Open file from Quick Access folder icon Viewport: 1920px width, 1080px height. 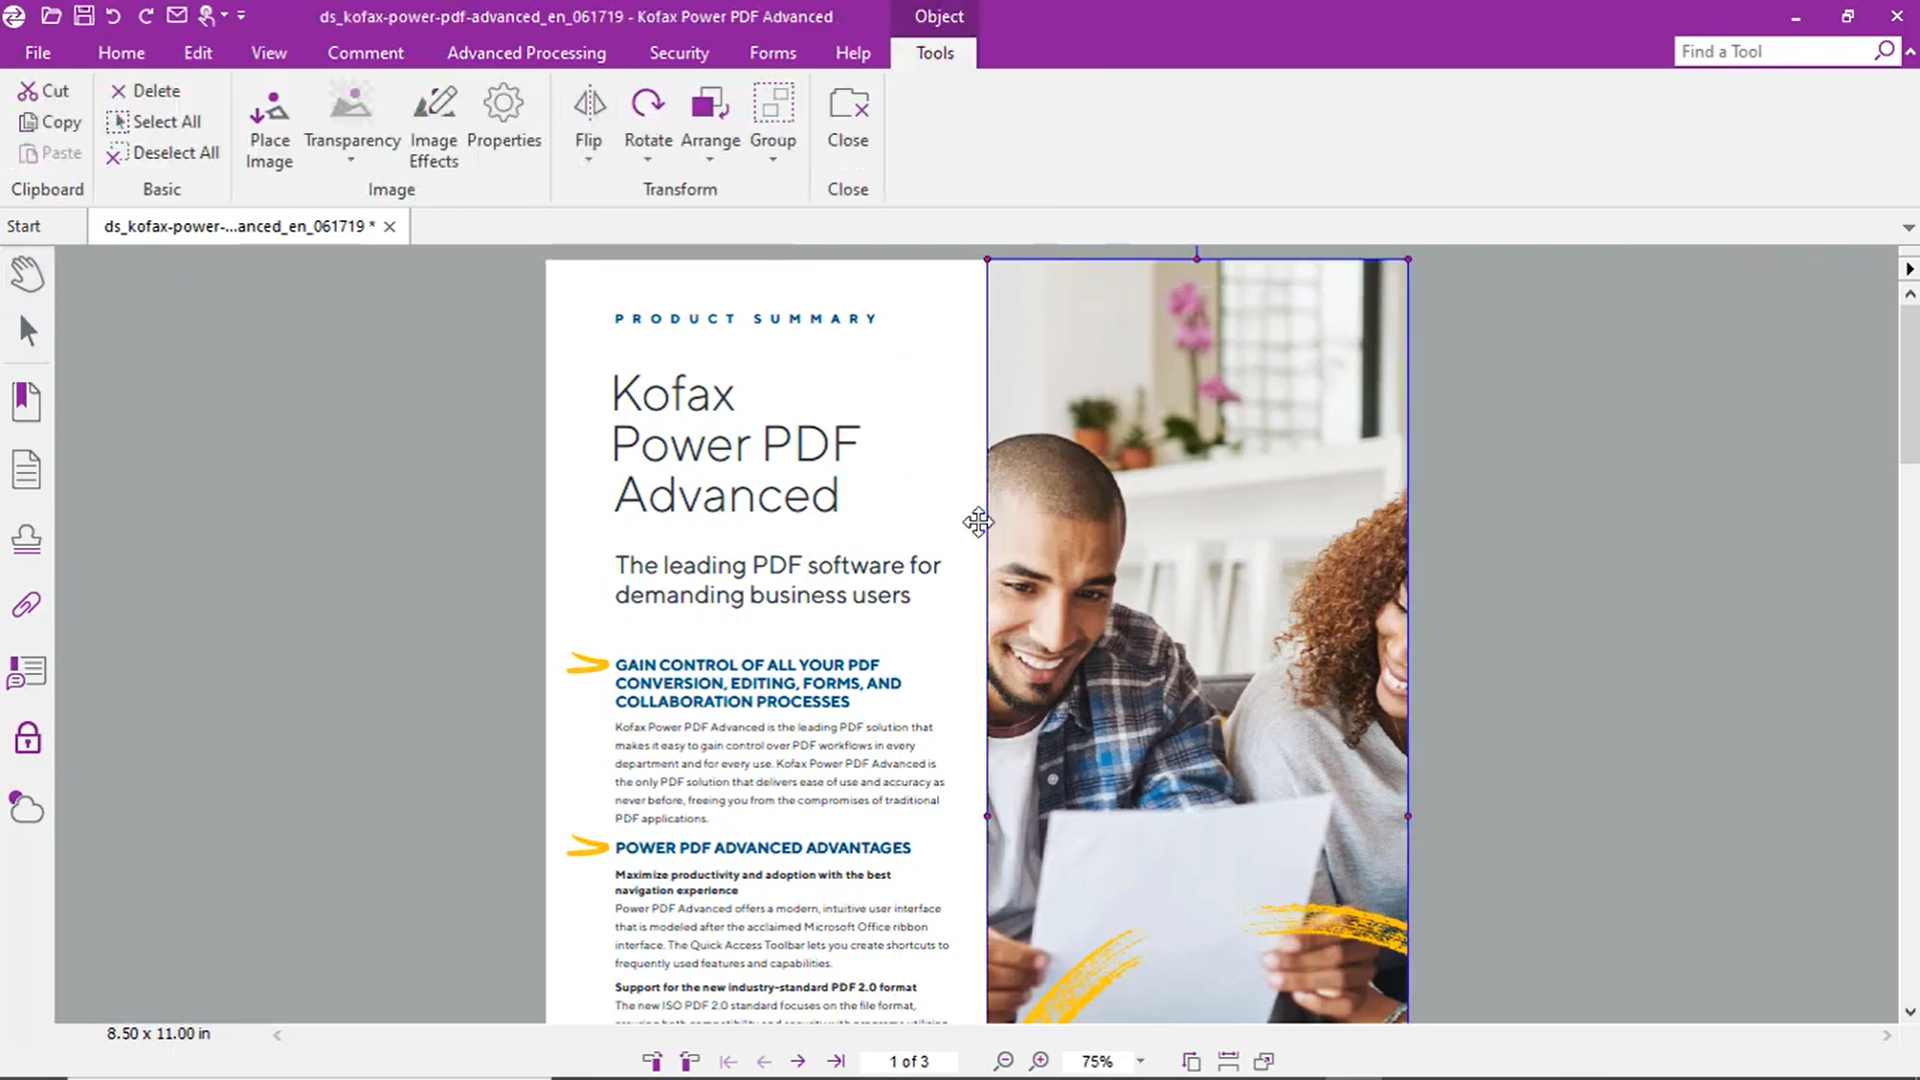pyautogui.click(x=51, y=16)
